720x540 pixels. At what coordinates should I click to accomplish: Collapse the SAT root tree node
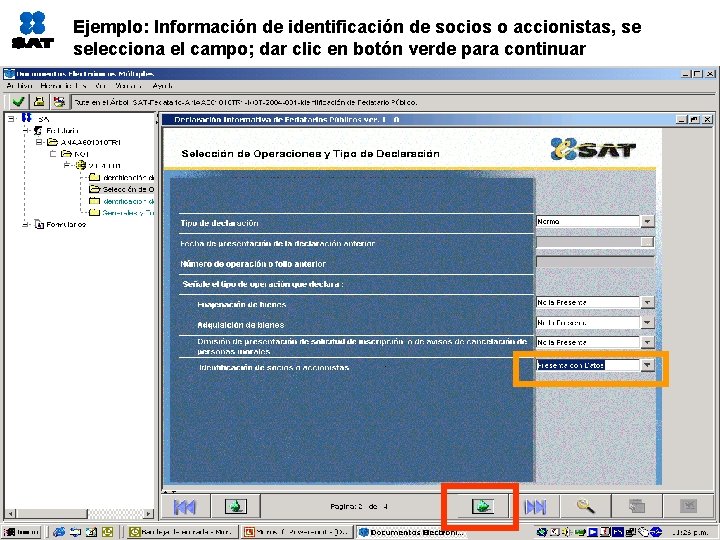11,118
